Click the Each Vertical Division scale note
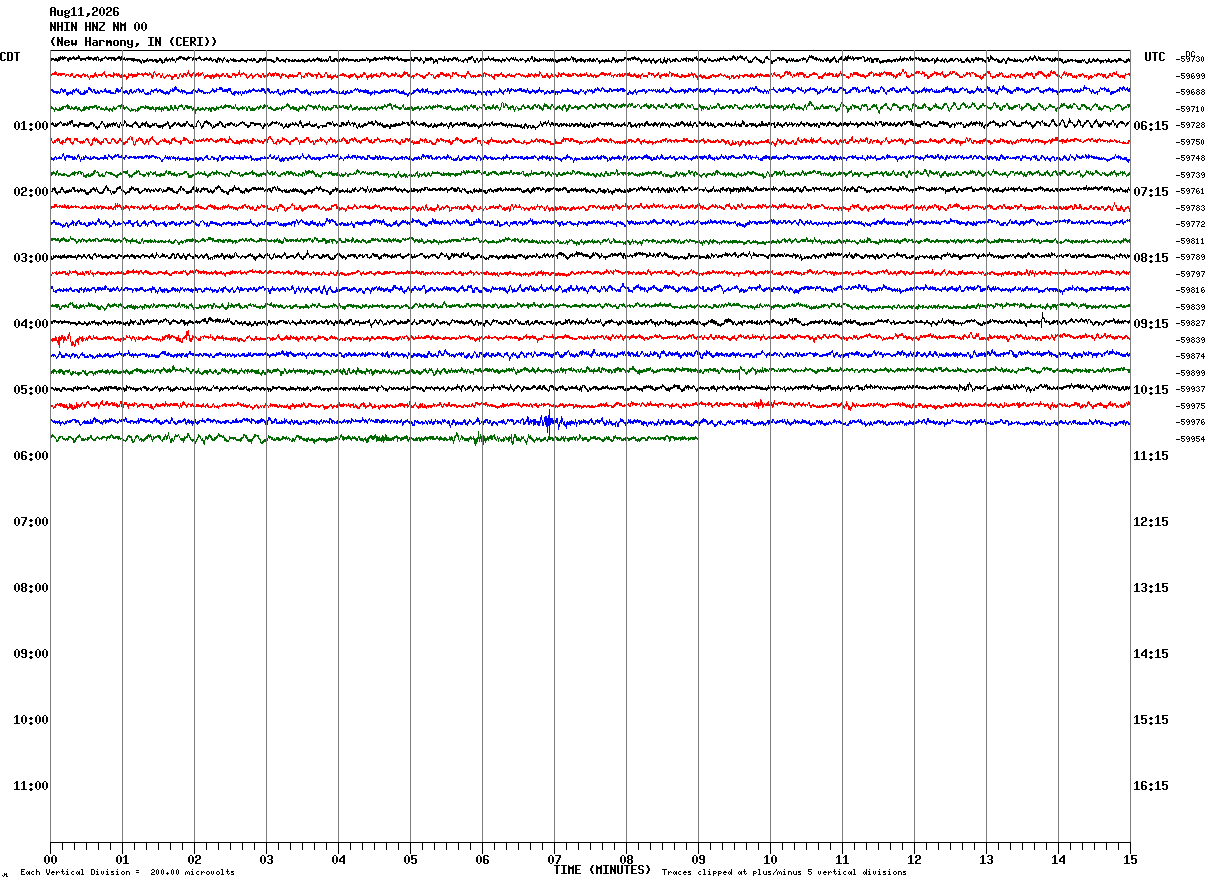This screenshot has height=886, width=1210. pyautogui.click(x=127, y=873)
